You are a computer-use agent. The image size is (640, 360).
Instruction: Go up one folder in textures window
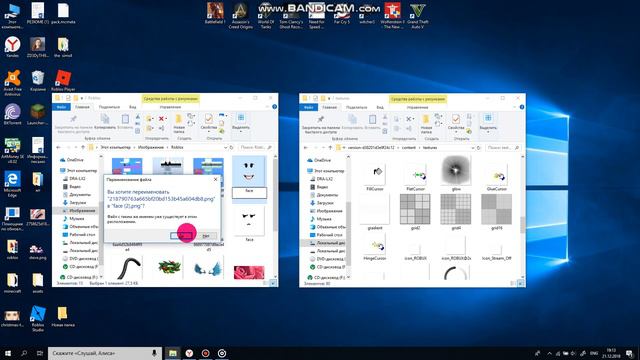coord(330,148)
